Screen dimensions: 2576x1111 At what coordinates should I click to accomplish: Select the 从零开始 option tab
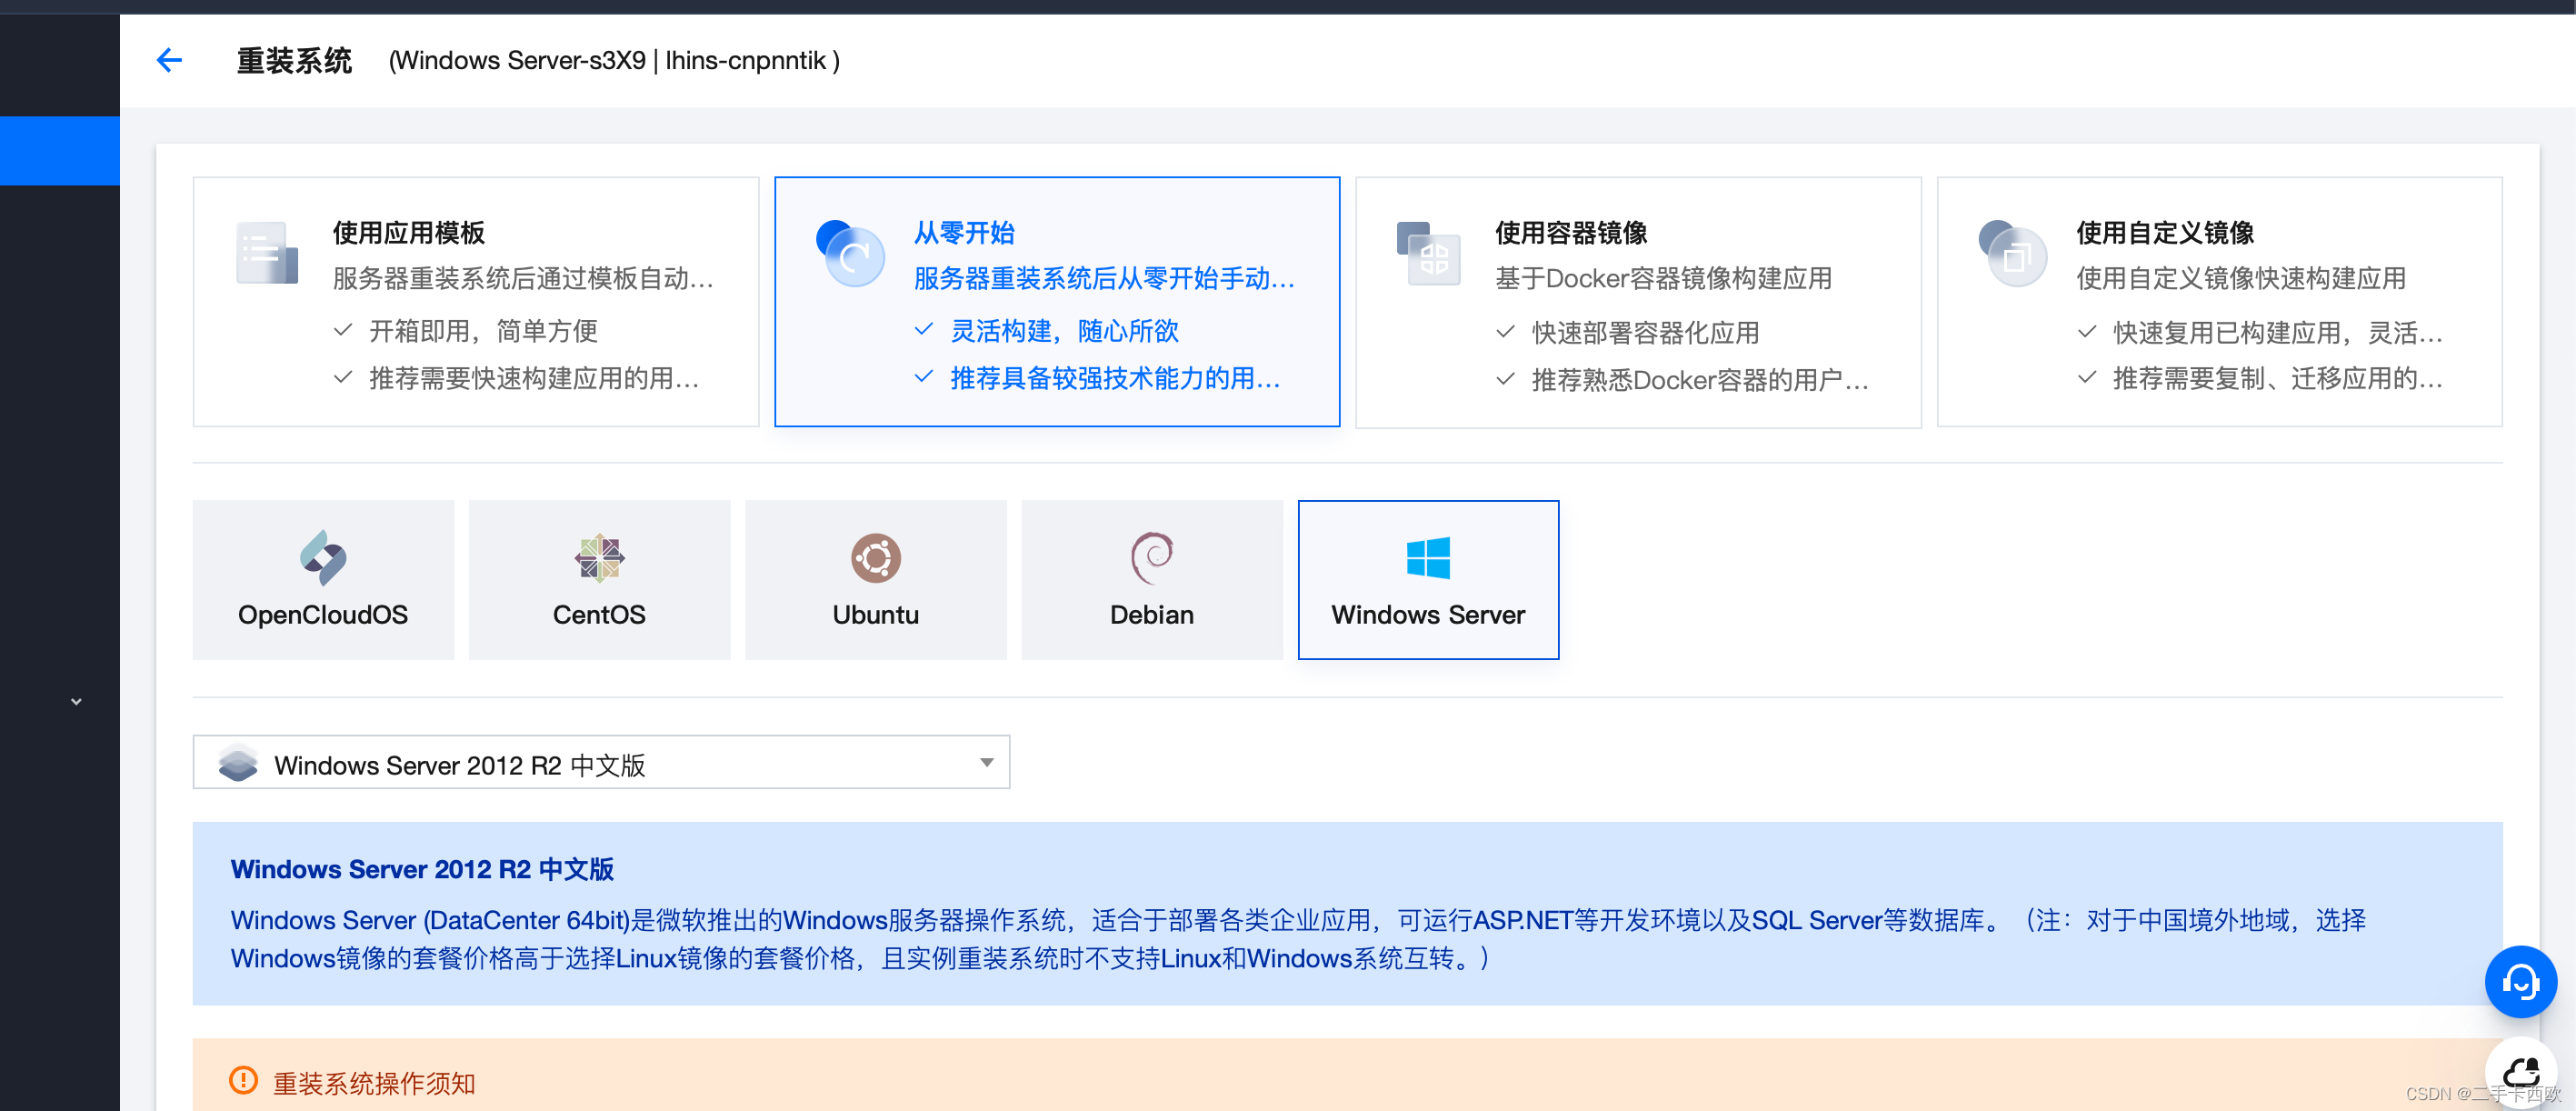coord(1057,300)
